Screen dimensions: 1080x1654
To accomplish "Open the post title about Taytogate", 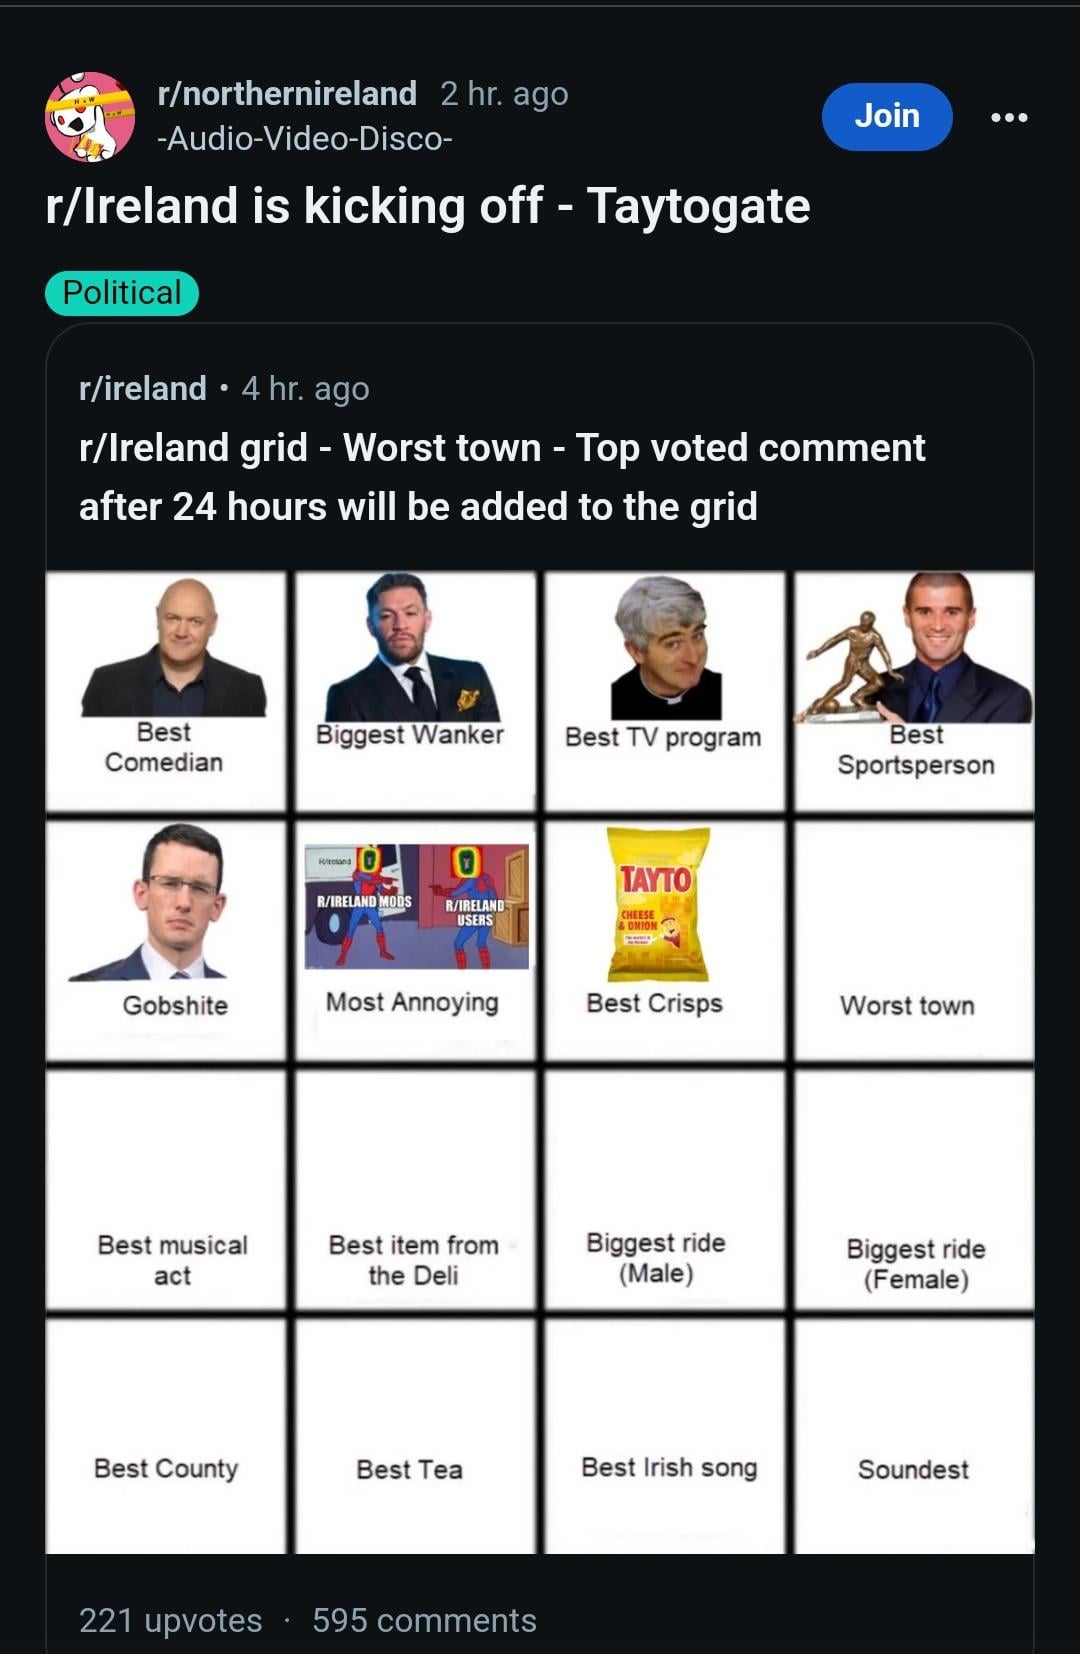I will [x=428, y=206].
